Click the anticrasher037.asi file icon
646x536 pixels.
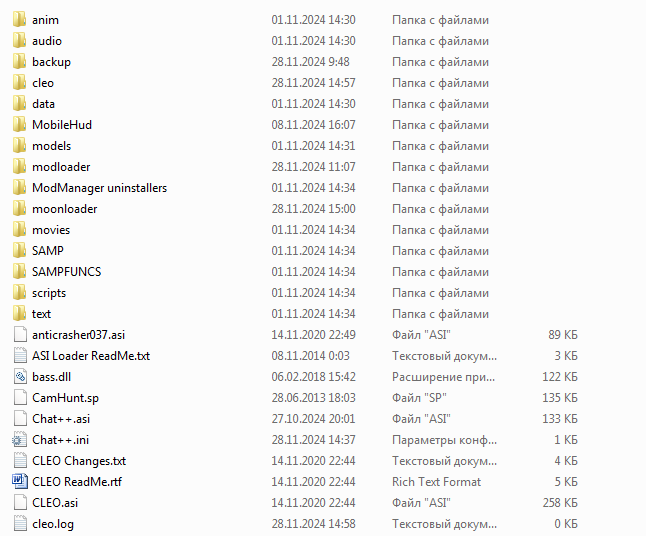(19, 335)
